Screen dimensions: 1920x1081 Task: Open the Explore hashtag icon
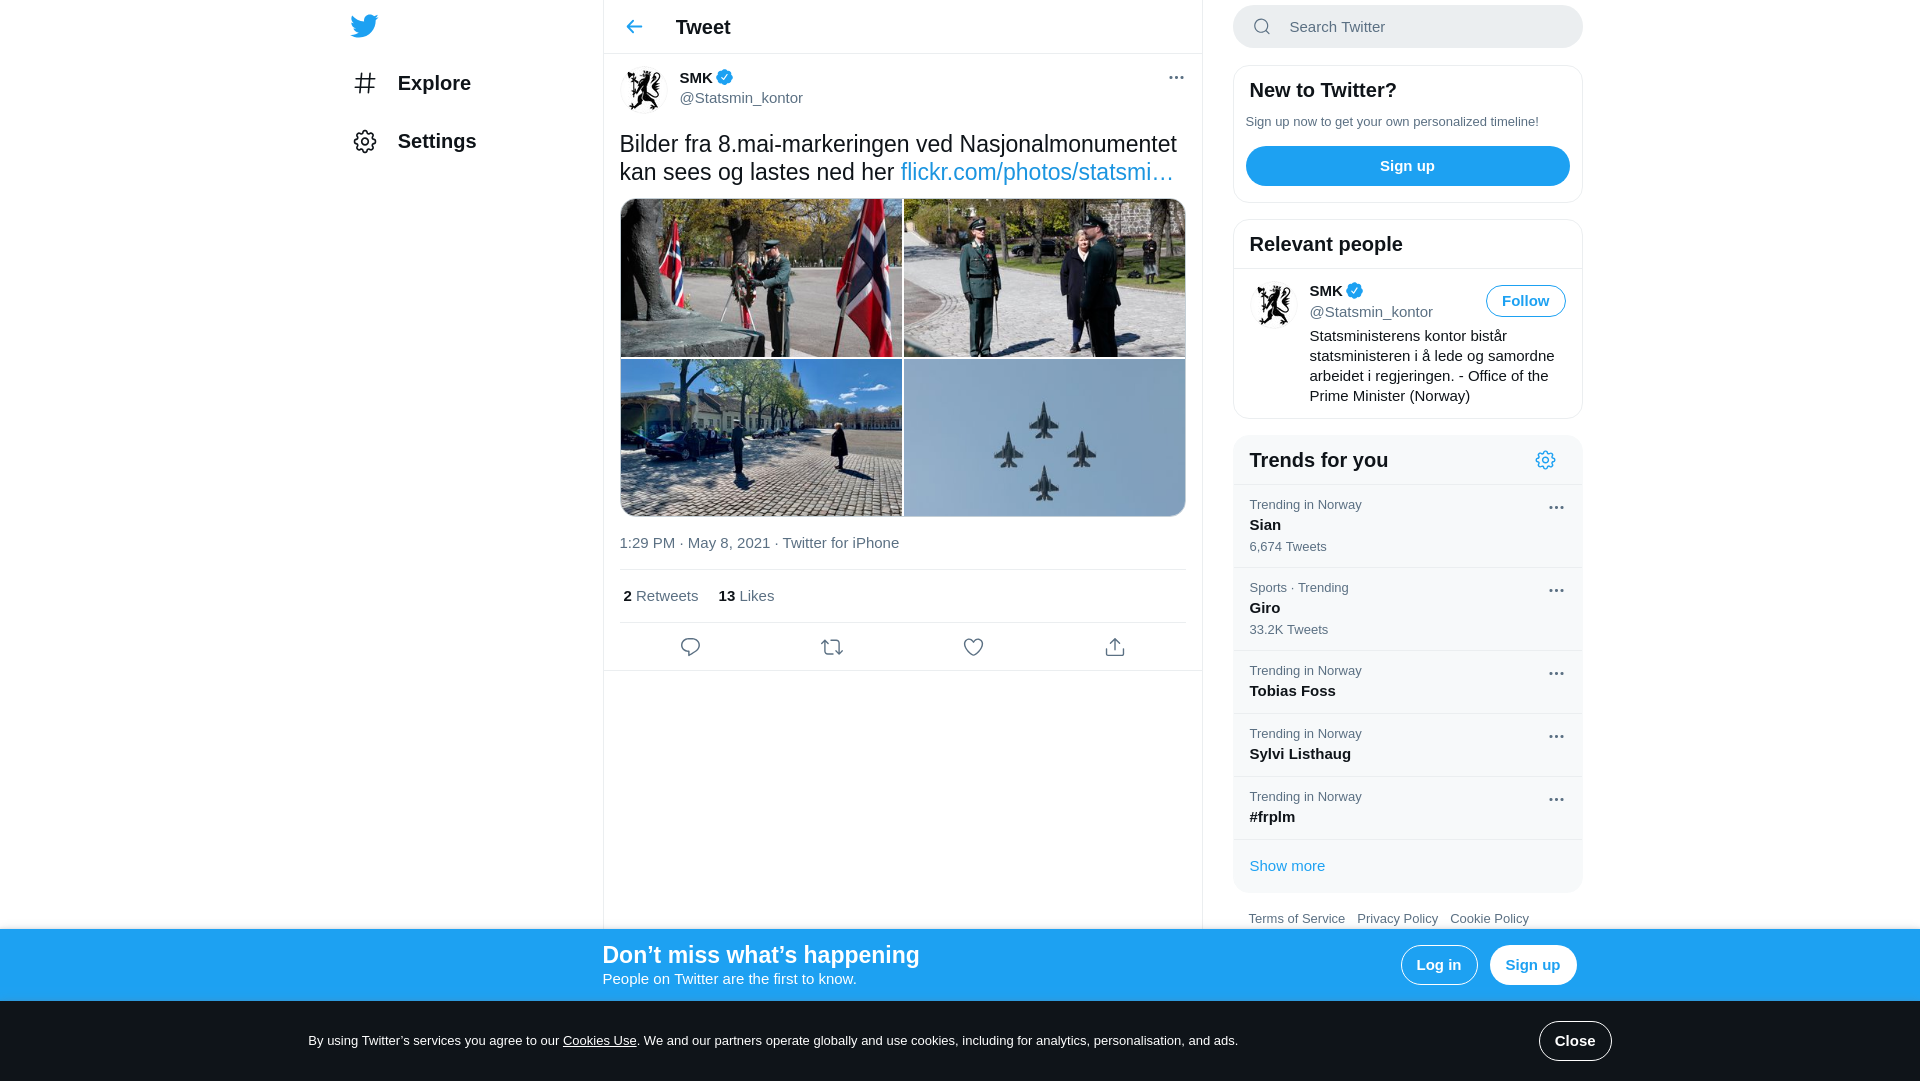(365, 83)
